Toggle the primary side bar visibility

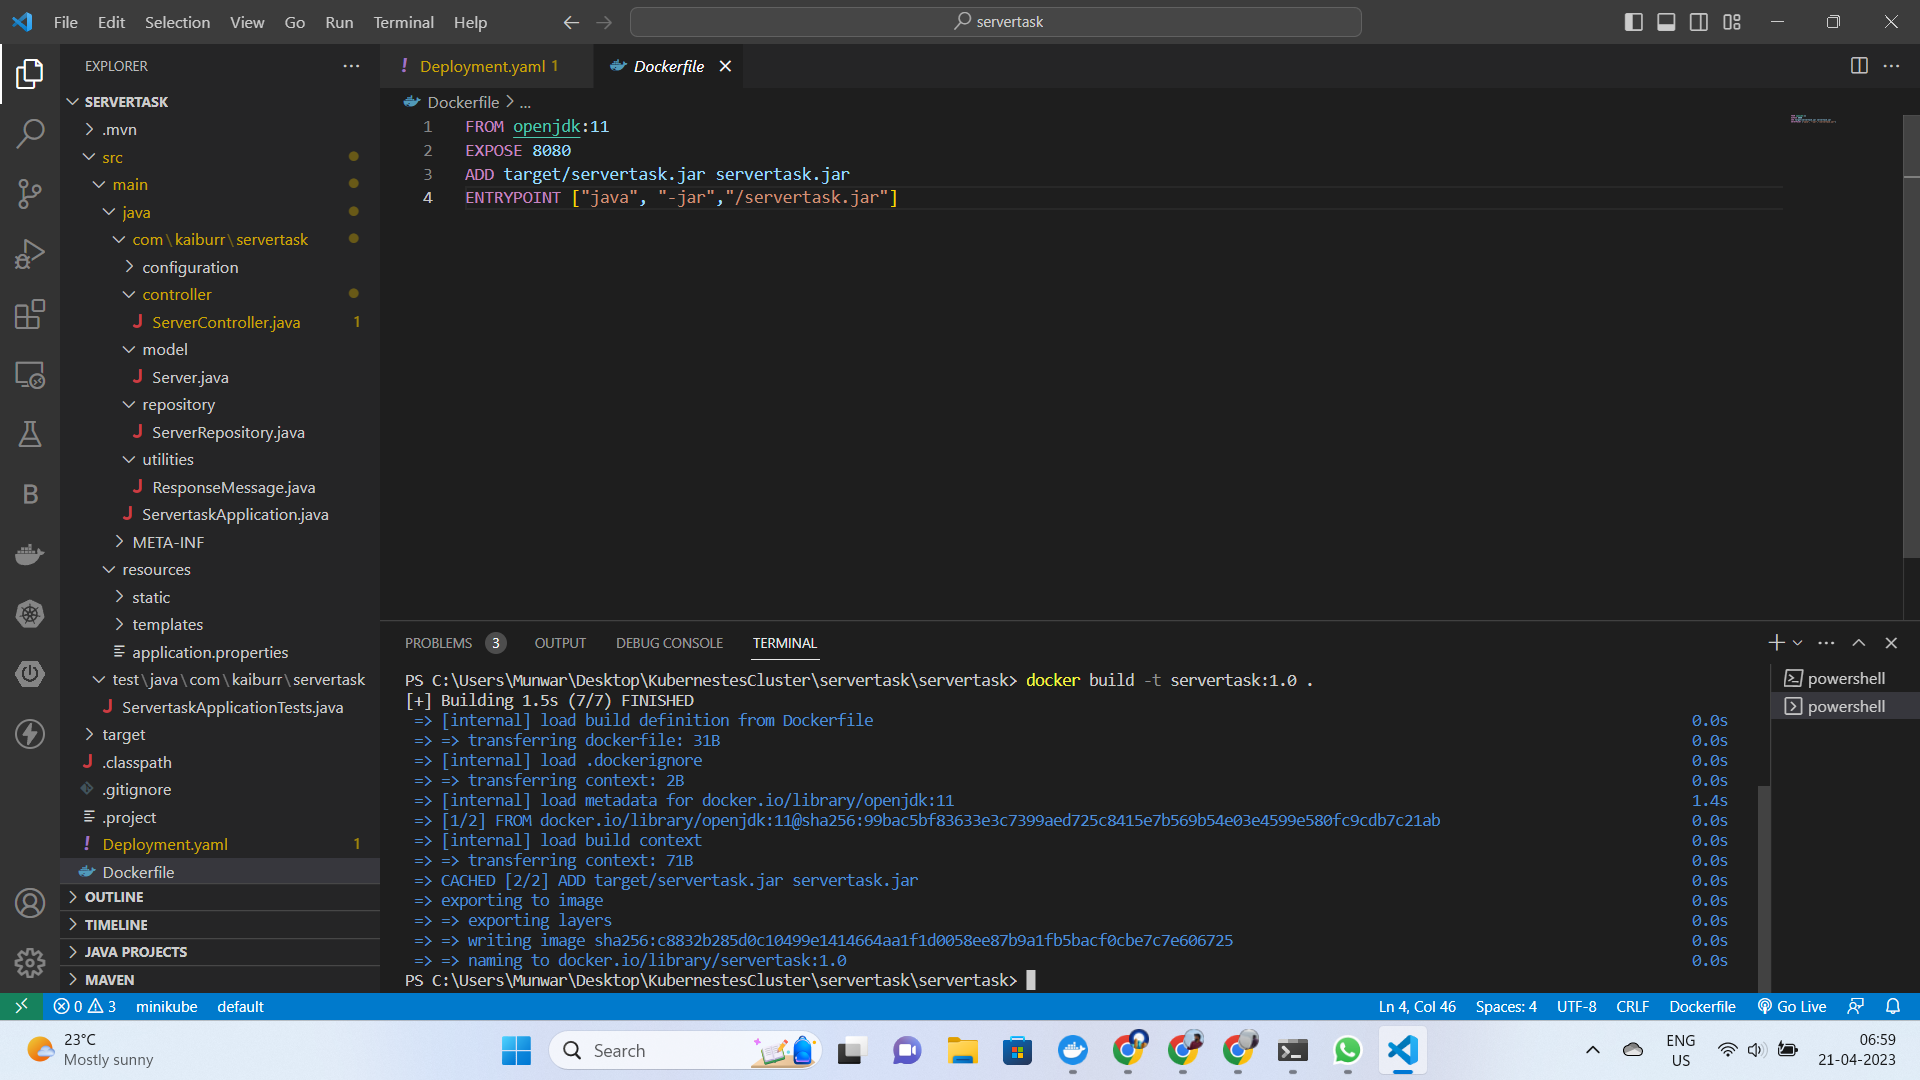point(1633,21)
